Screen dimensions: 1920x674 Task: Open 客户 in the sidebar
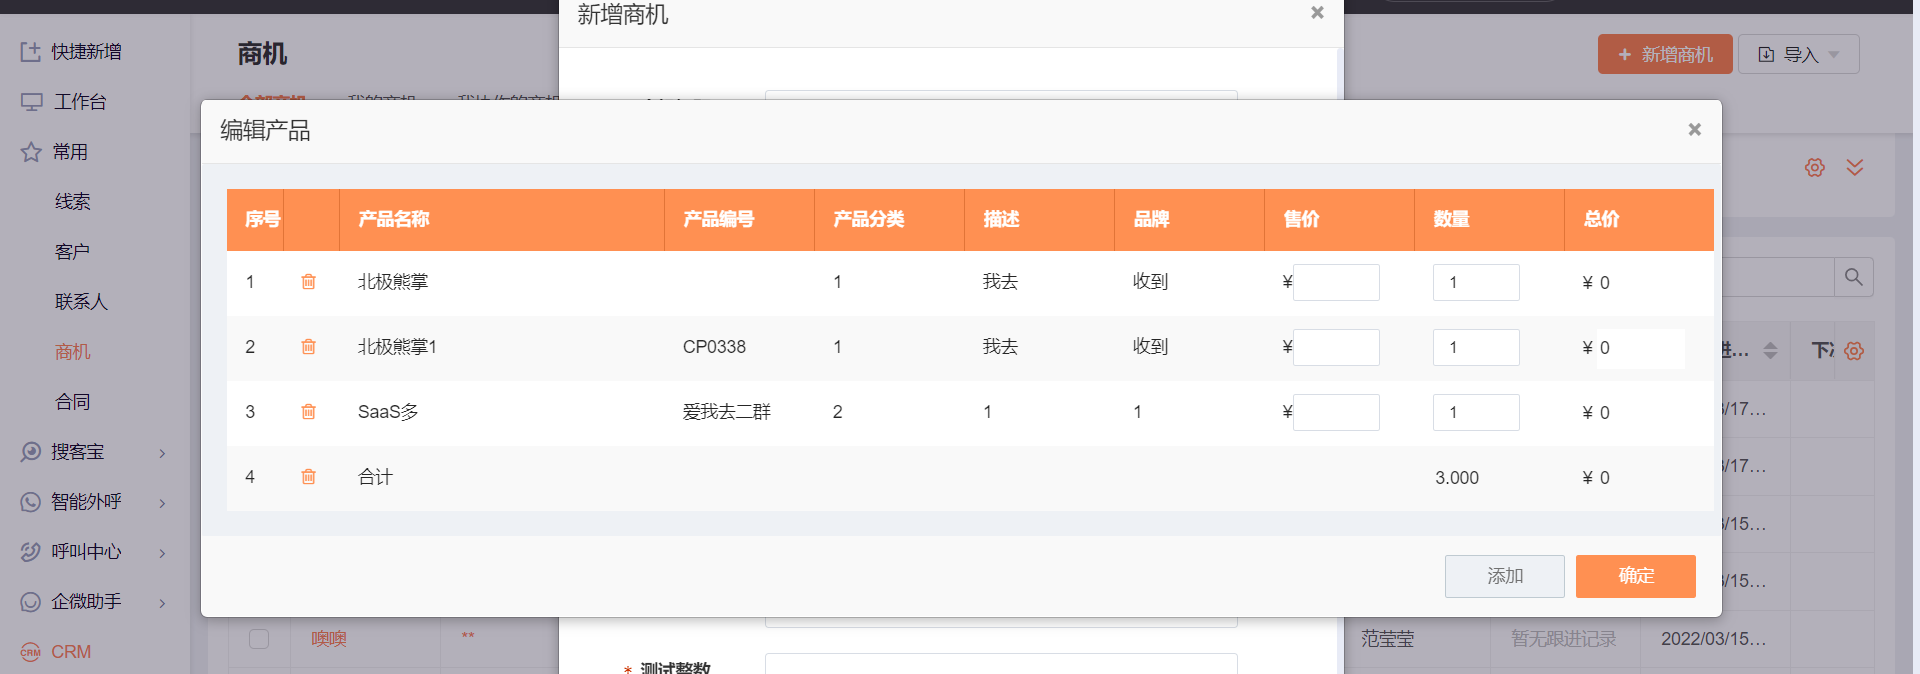[x=73, y=251]
